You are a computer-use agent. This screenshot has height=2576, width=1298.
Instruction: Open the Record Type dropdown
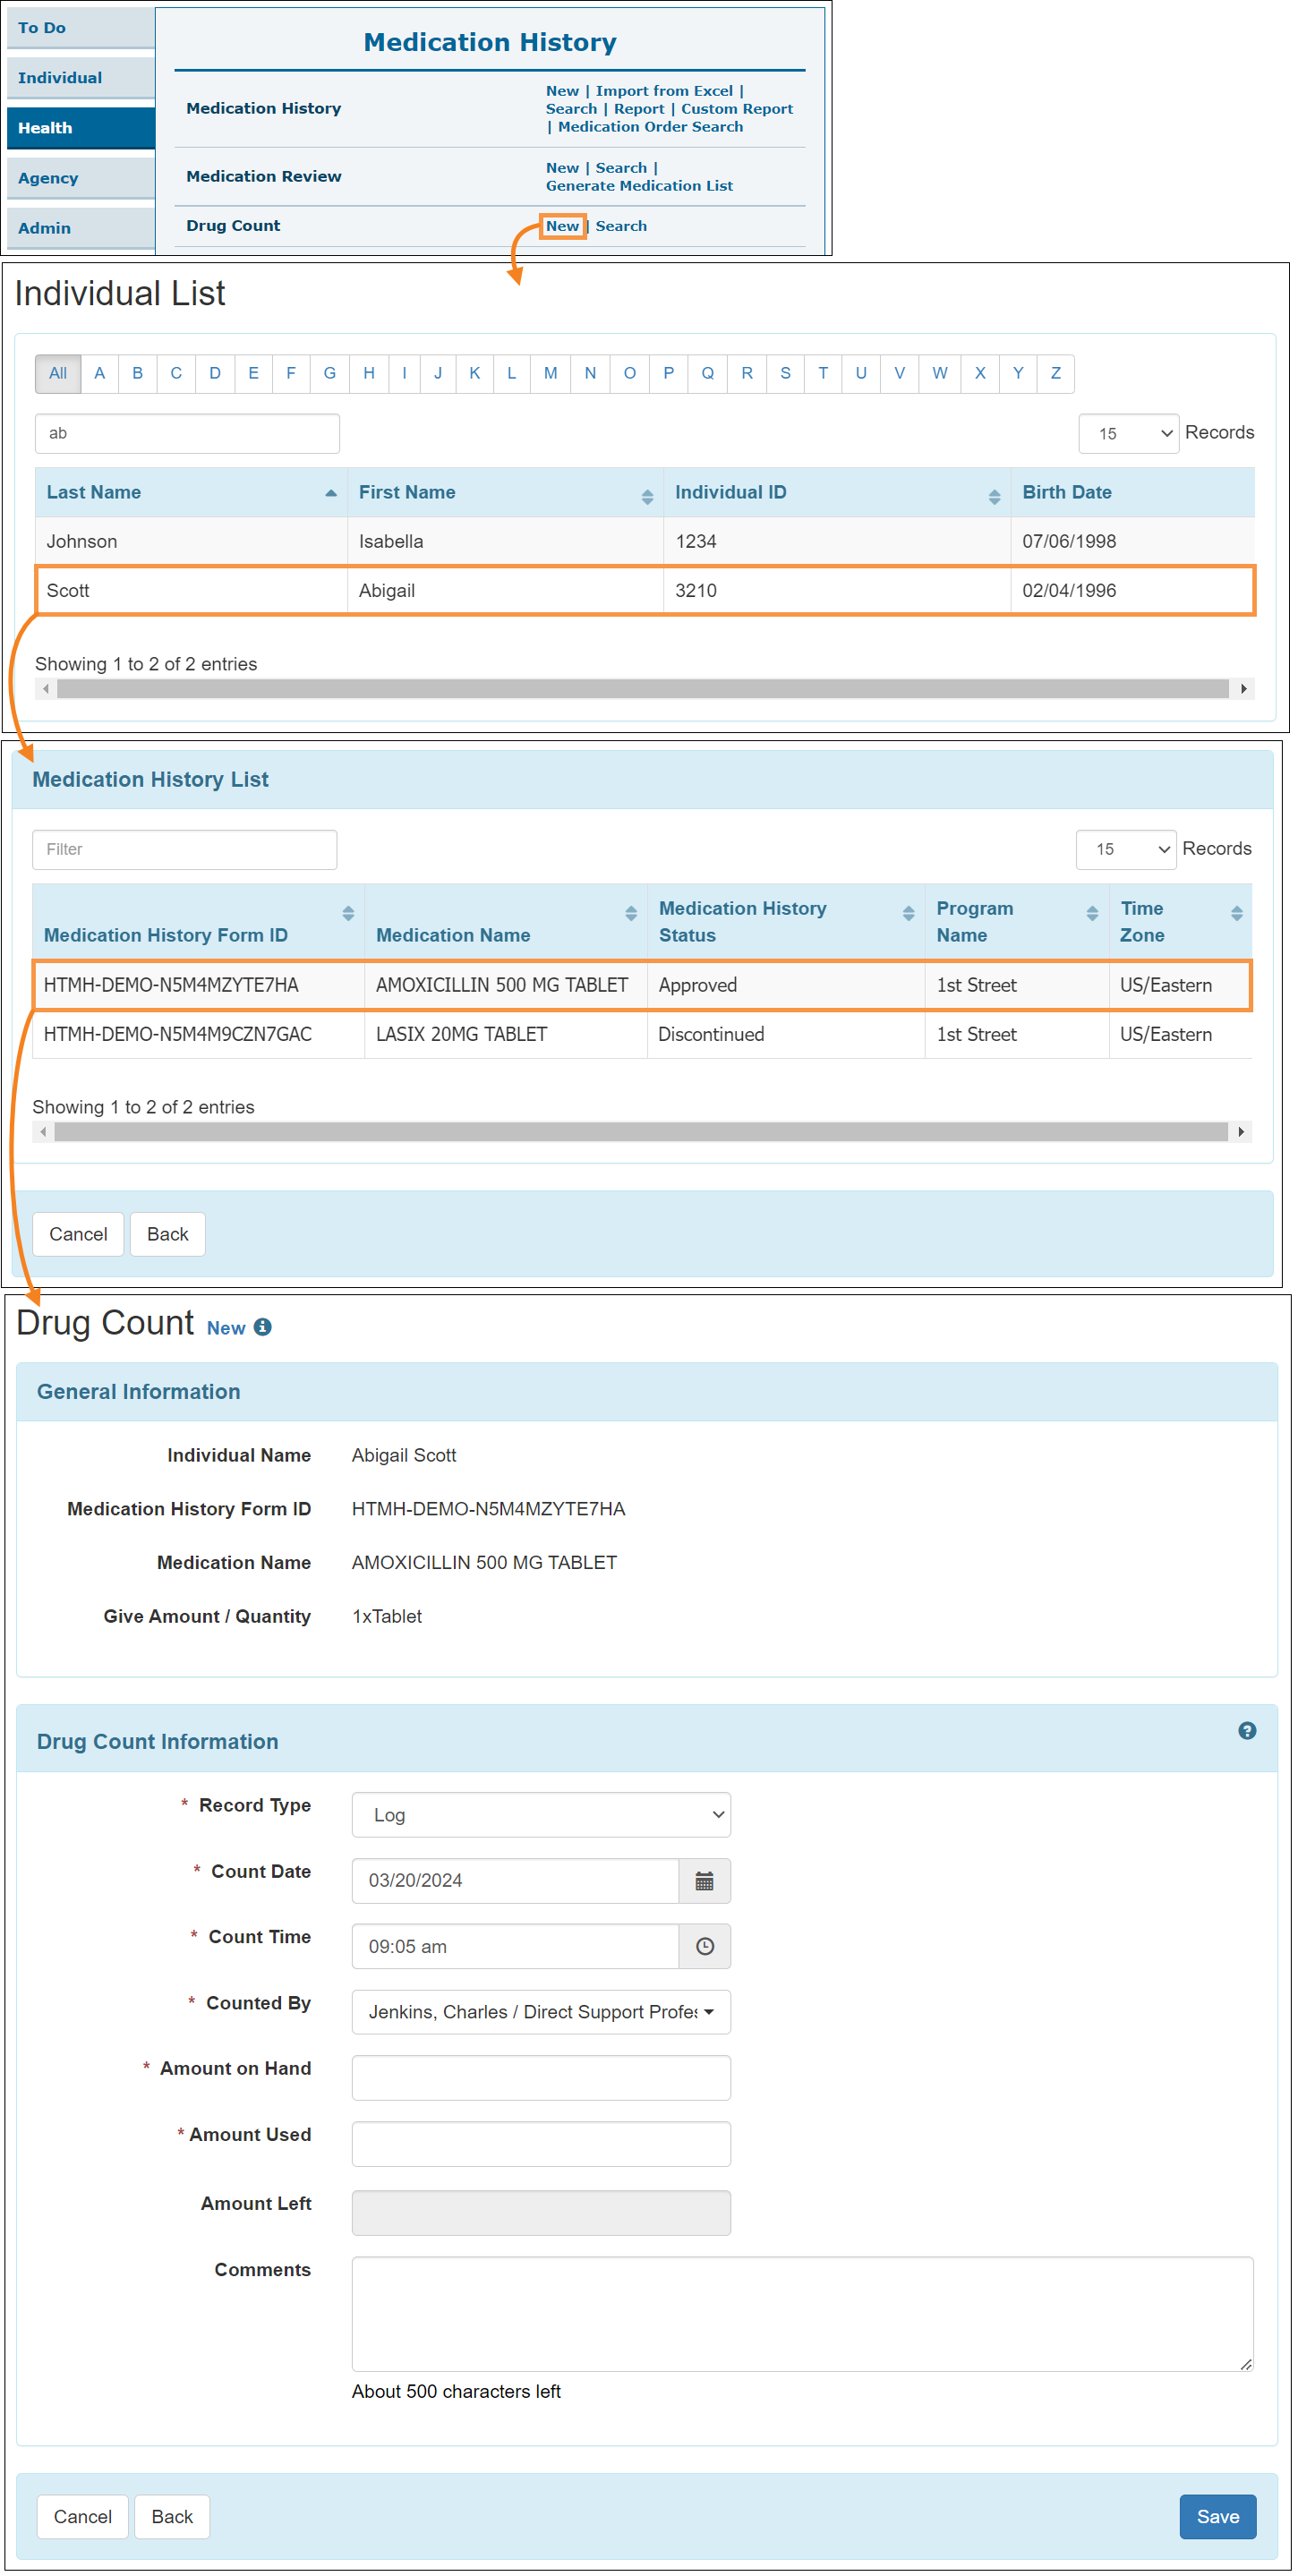coord(541,1815)
